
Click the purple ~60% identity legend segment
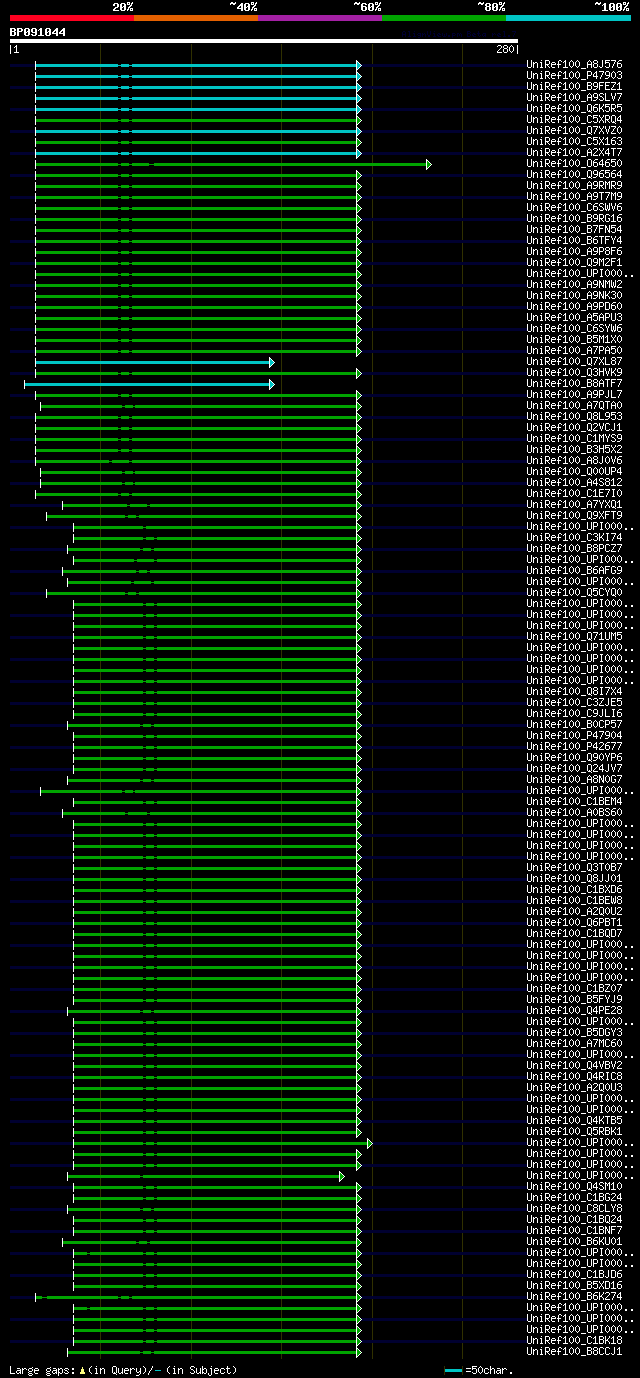pos(320,17)
